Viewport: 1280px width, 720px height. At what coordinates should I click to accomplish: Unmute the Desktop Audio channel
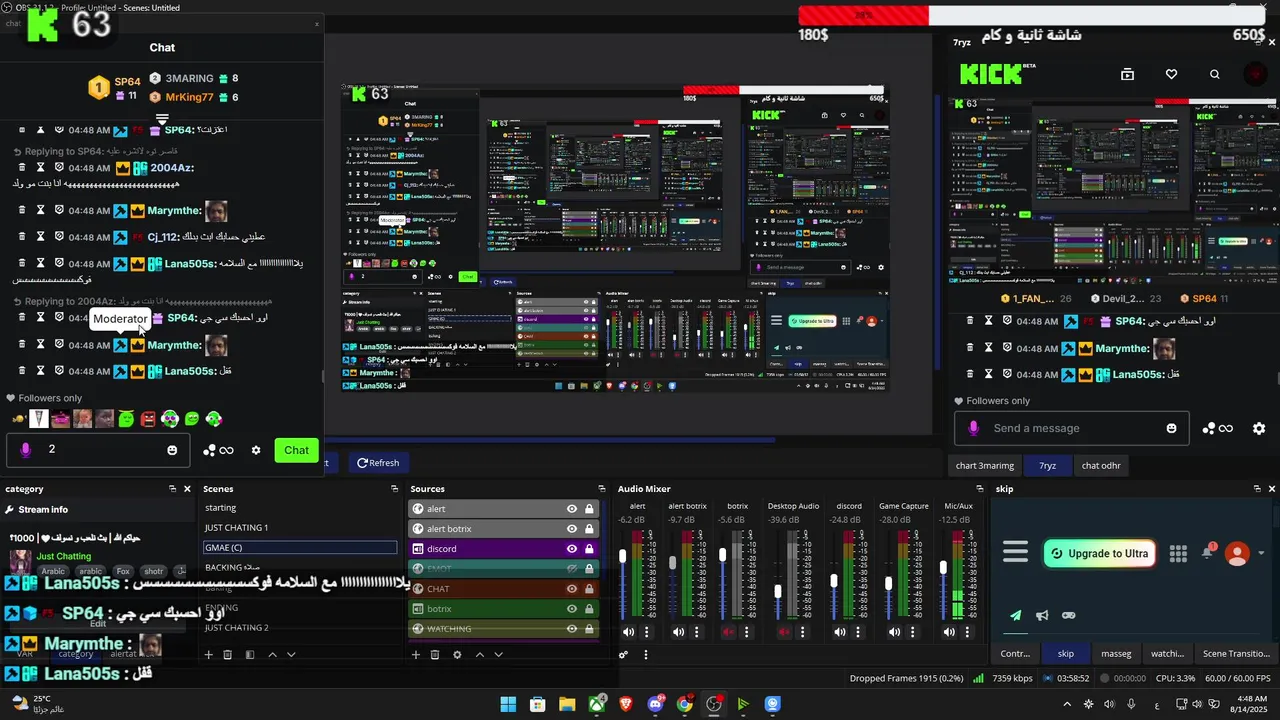pos(784,632)
